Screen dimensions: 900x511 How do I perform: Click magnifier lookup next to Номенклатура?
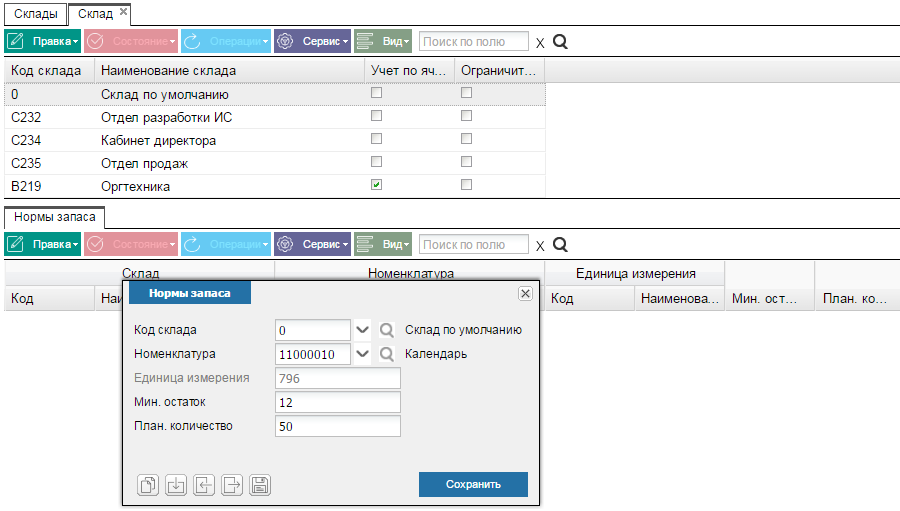pyautogui.click(x=387, y=354)
